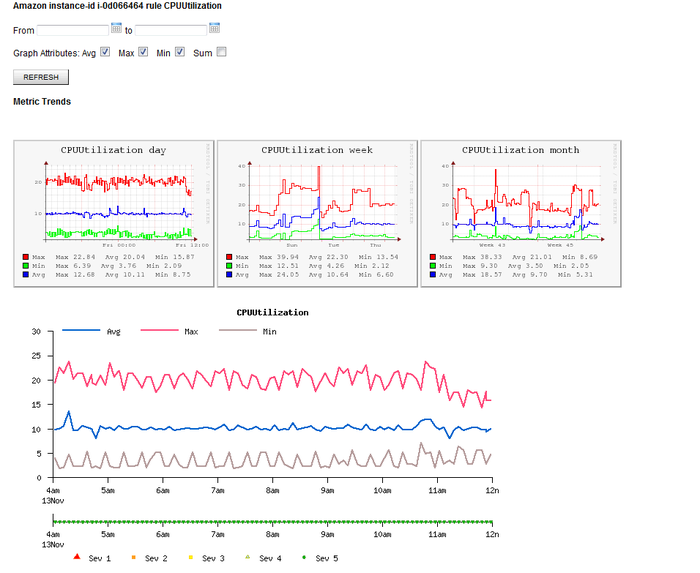
Task: Click the yellow Sev 3 square icon
Action: [191, 557]
